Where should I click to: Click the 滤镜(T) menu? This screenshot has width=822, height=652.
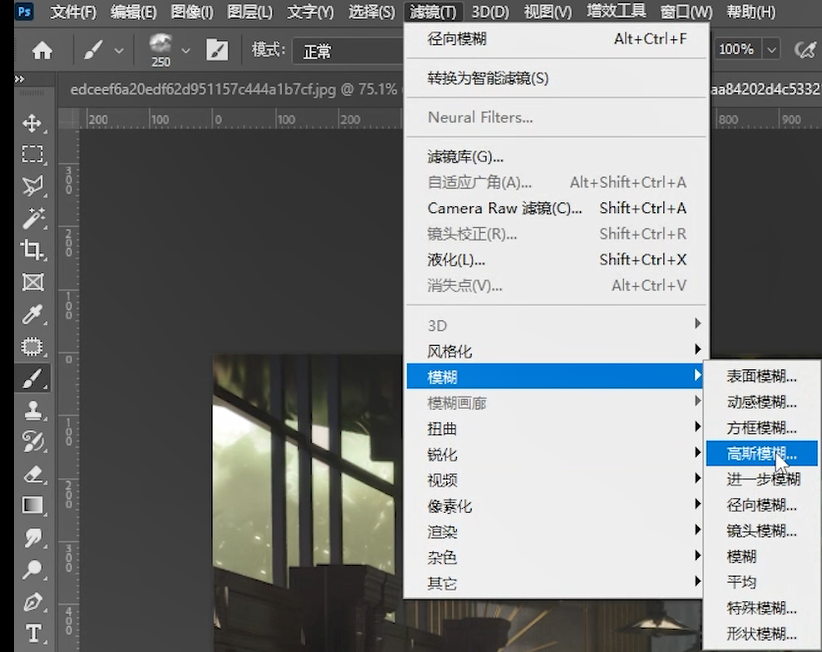pyautogui.click(x=433, y=12)
